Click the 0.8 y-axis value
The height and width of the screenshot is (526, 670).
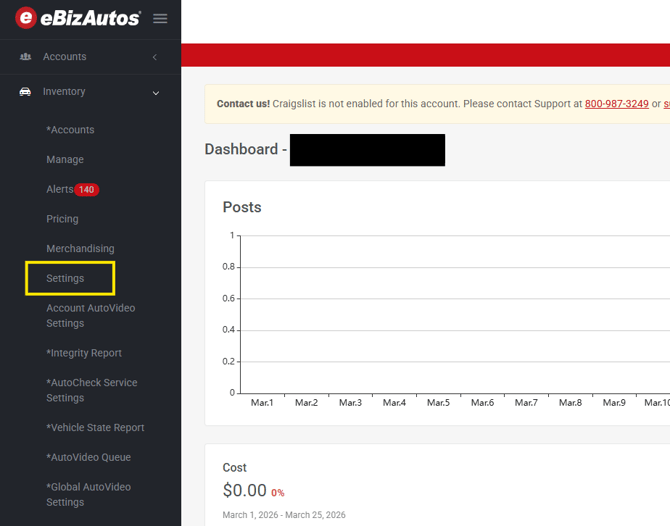[229, 267]
